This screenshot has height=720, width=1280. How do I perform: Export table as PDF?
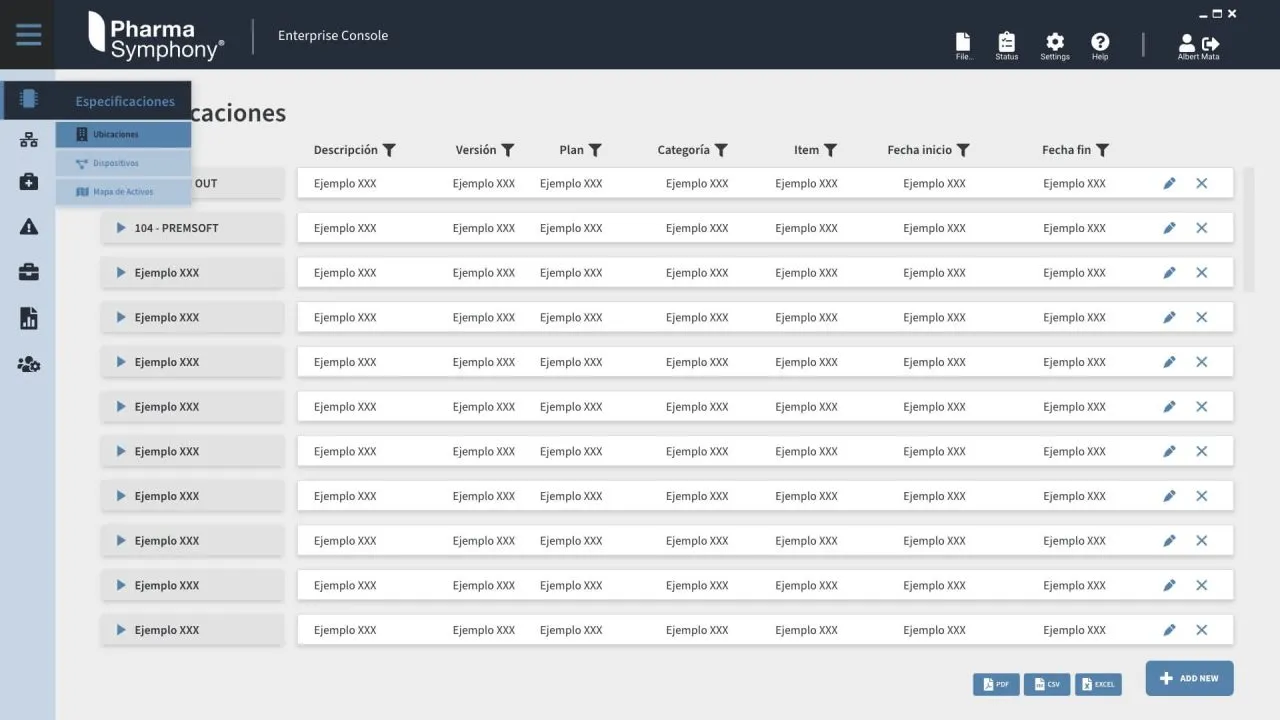pyautogui.click(x=996, y=684)
